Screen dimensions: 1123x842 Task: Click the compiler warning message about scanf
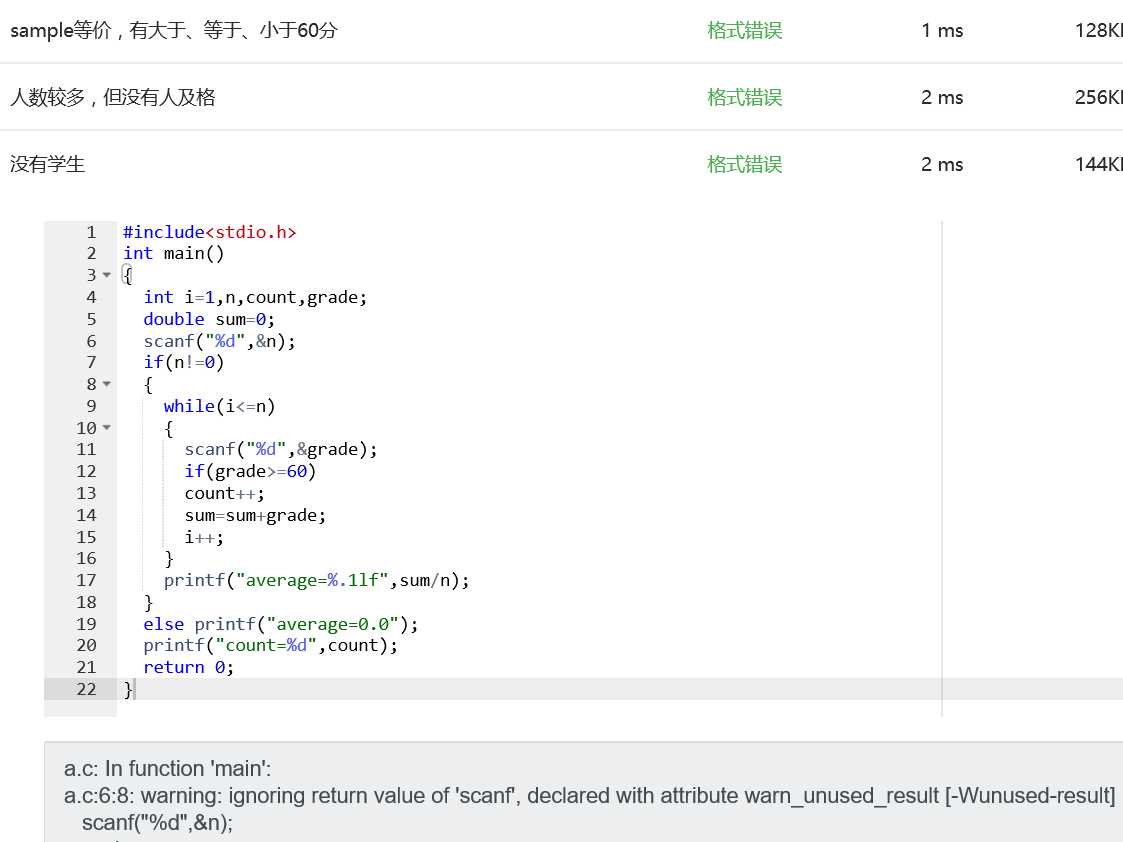(589, 796)
